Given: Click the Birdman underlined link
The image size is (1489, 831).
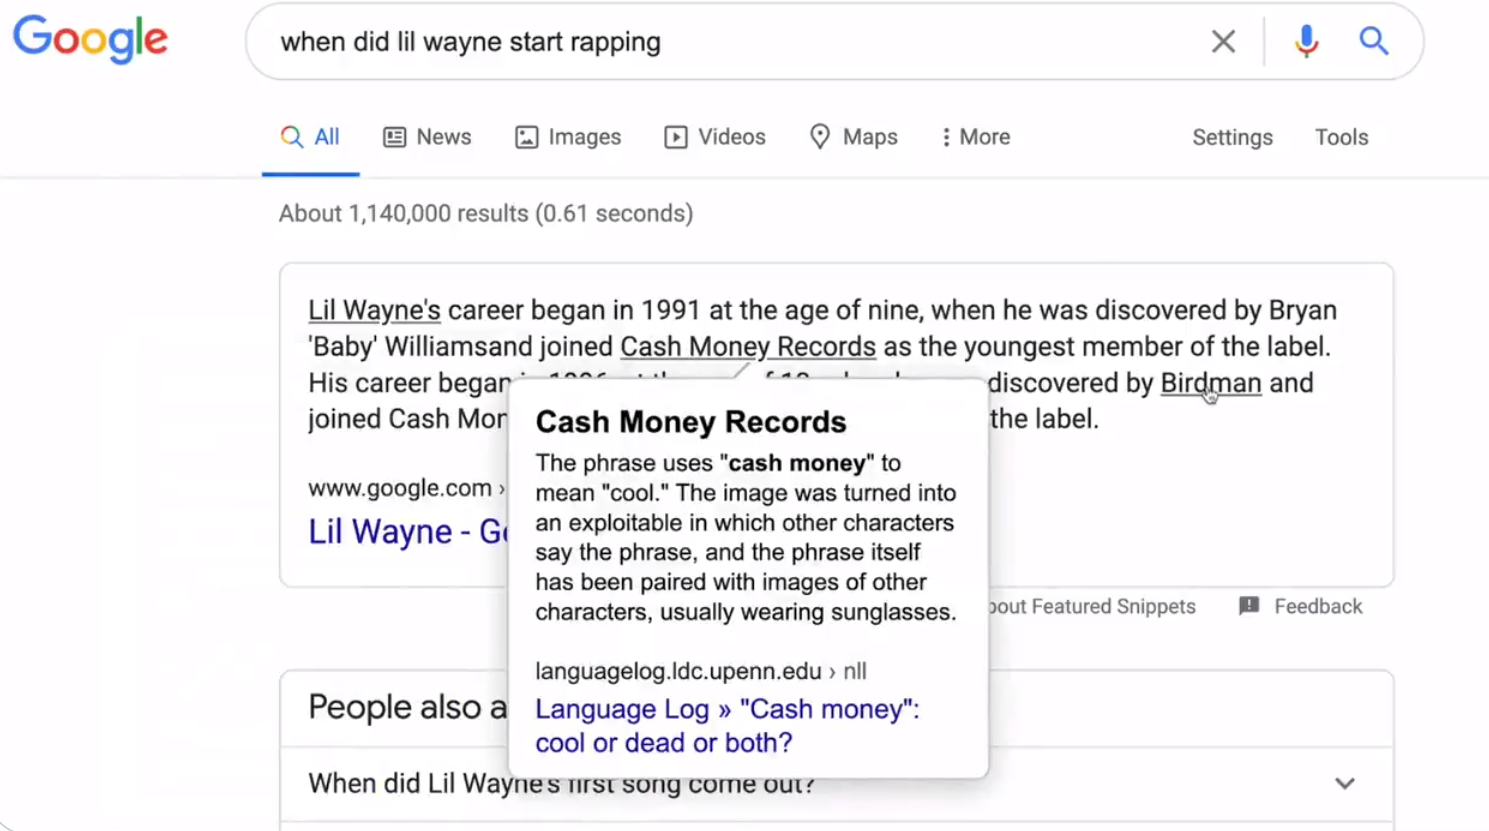Looking at the screenshot, I should tap(1210, 382).
